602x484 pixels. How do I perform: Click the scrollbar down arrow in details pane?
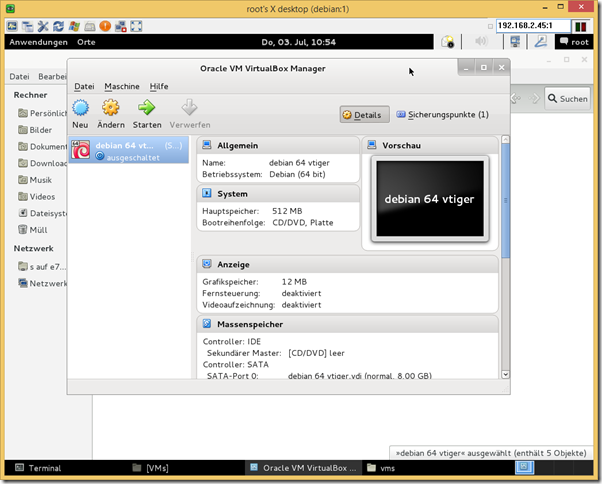click(x=506, y=374)
